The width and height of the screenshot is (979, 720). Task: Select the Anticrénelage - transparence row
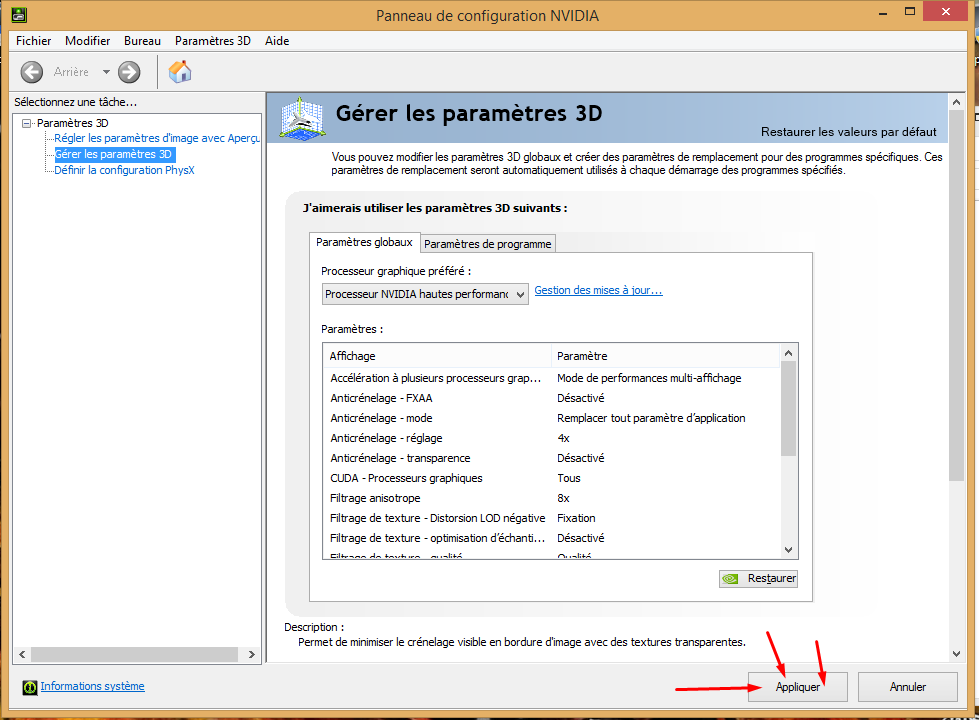tap(551, 458)
